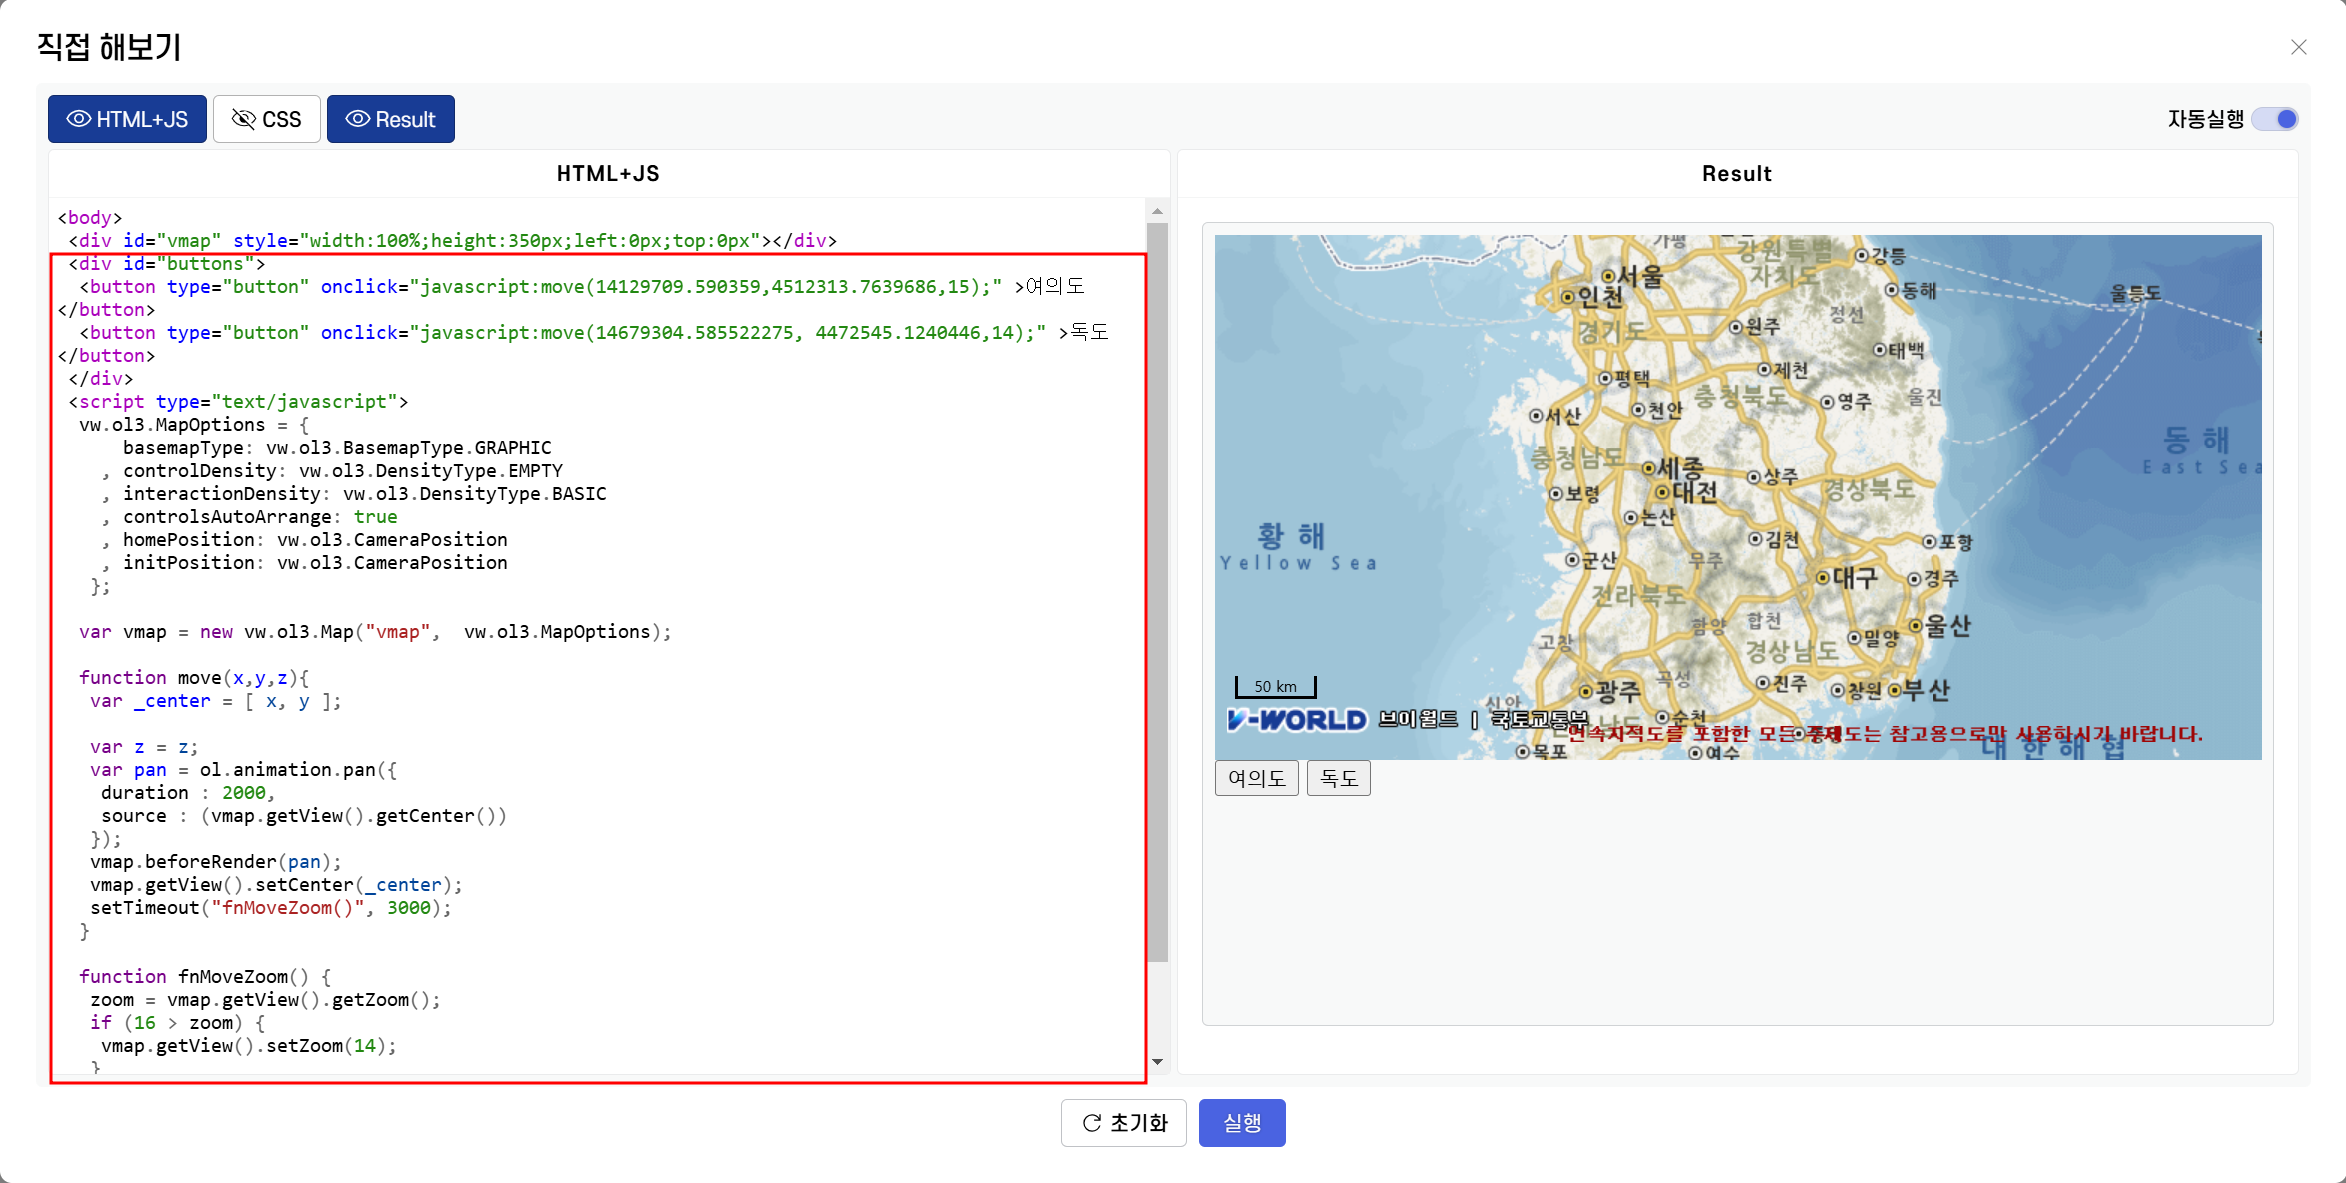Disable the 자동실행 auto-run switch
The image size is (2346, 1183).
coord(2274,119)
